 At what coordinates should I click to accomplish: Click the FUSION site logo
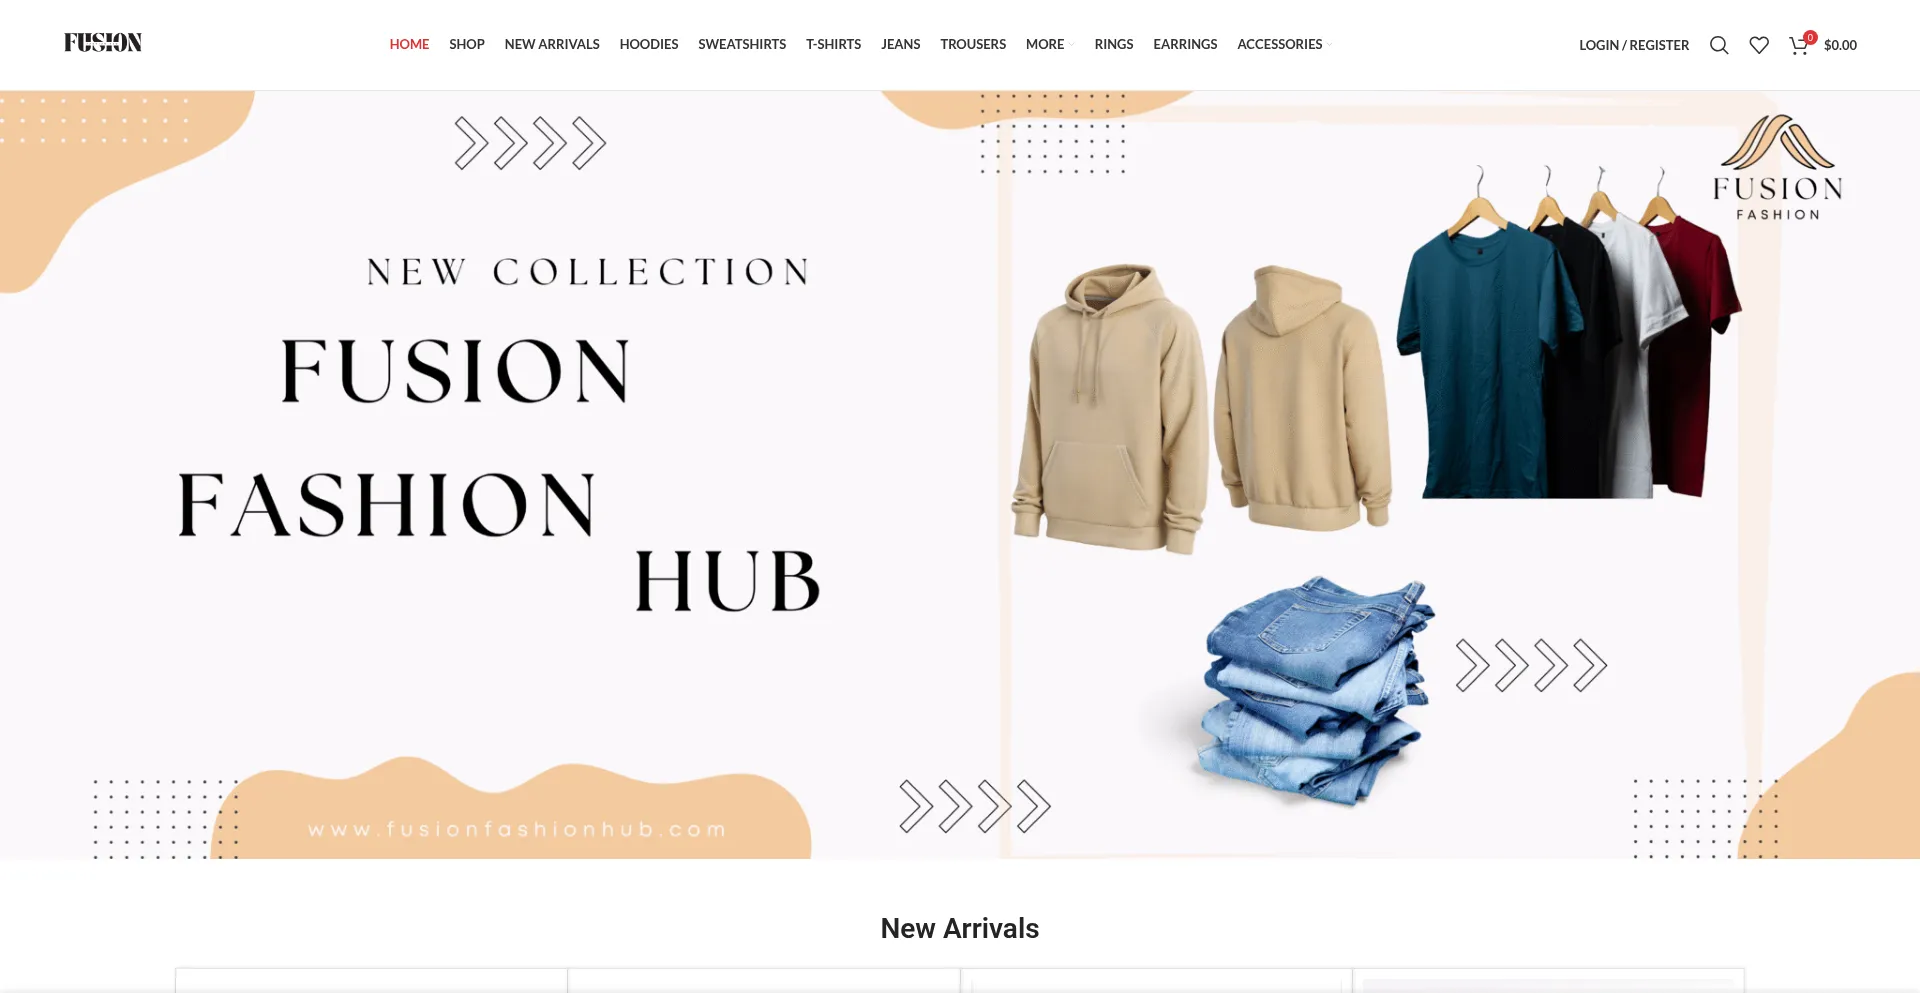tap(103, 42)
